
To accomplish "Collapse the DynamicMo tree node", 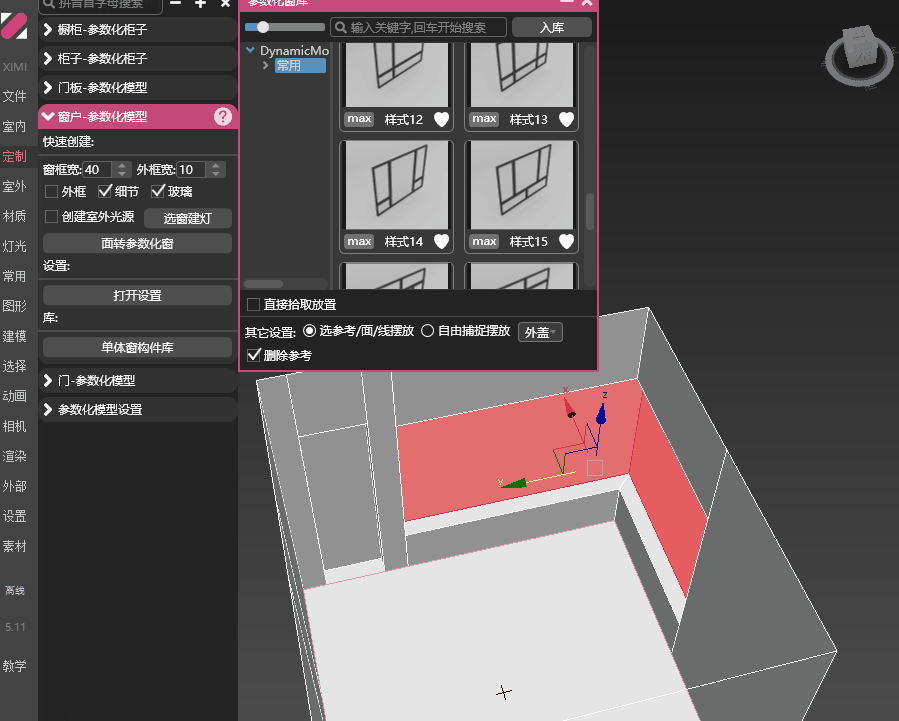I will 250,50.
